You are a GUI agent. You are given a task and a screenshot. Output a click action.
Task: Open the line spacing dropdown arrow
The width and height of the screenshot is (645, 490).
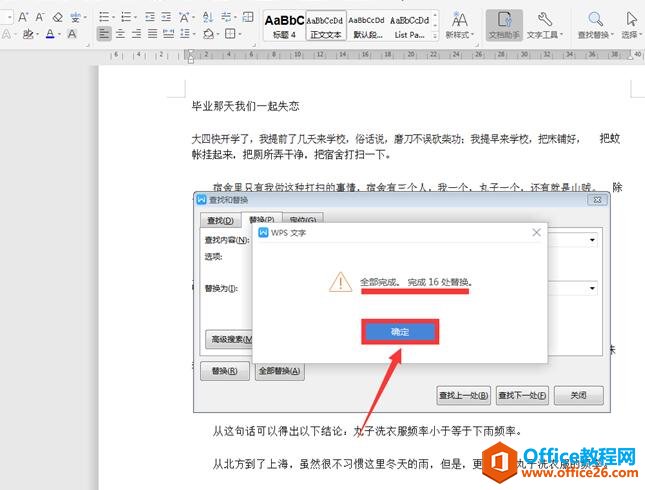[194, 34]
